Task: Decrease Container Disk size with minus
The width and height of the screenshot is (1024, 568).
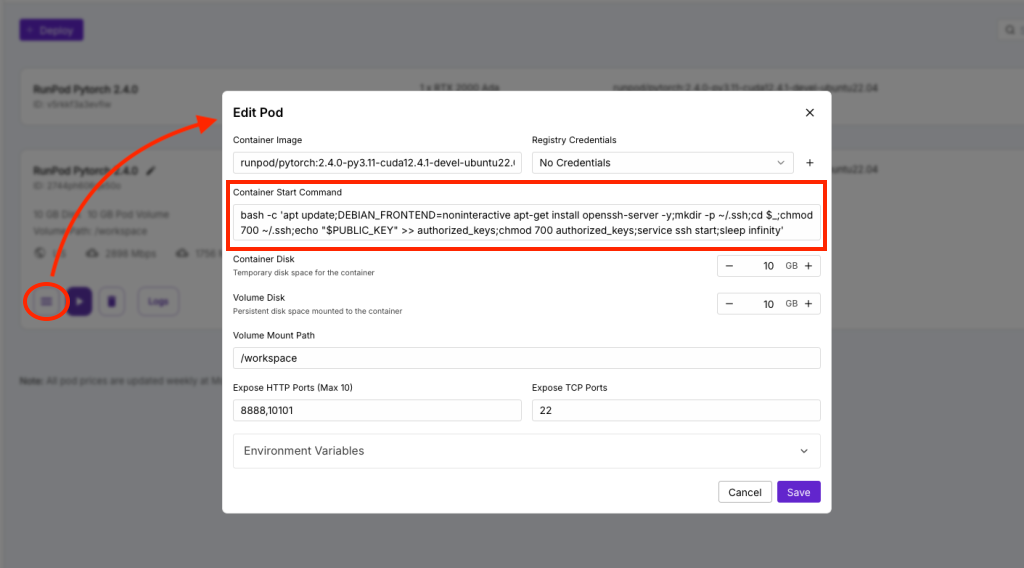Action: 730,266
